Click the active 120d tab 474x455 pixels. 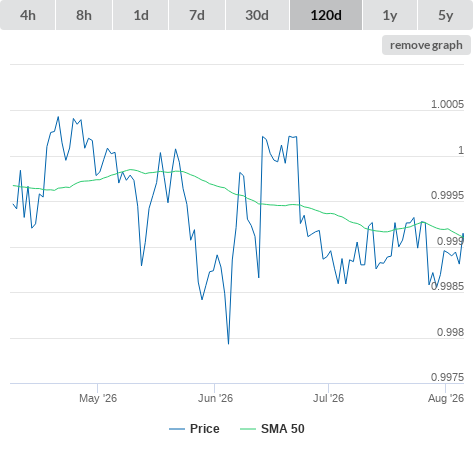click(326, 15)
